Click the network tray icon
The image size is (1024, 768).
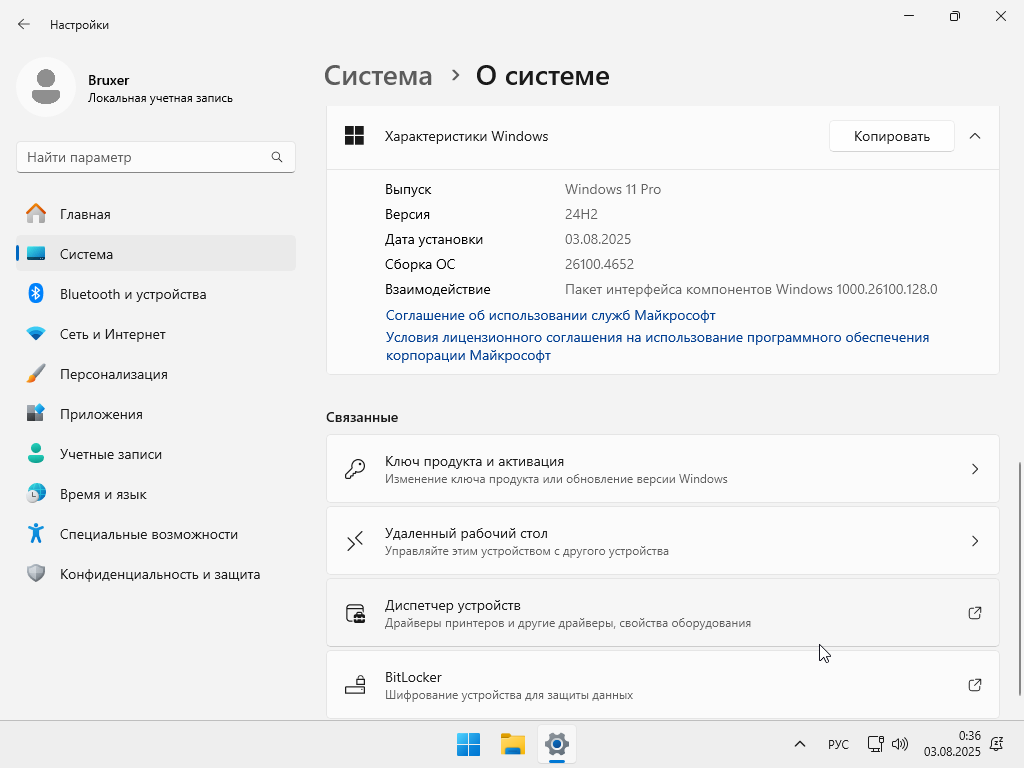pyautogui.click(x=875, y=744)
